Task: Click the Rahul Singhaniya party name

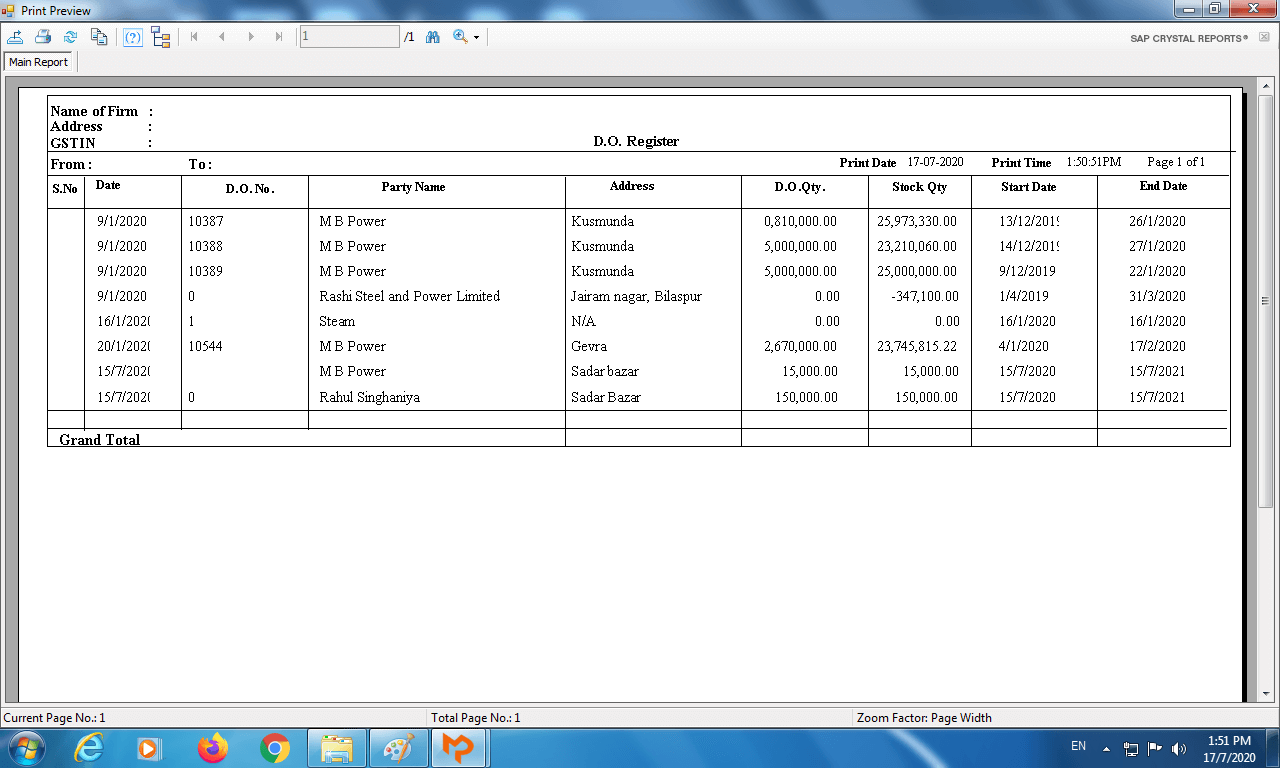Action: click(x=370, y=397)
